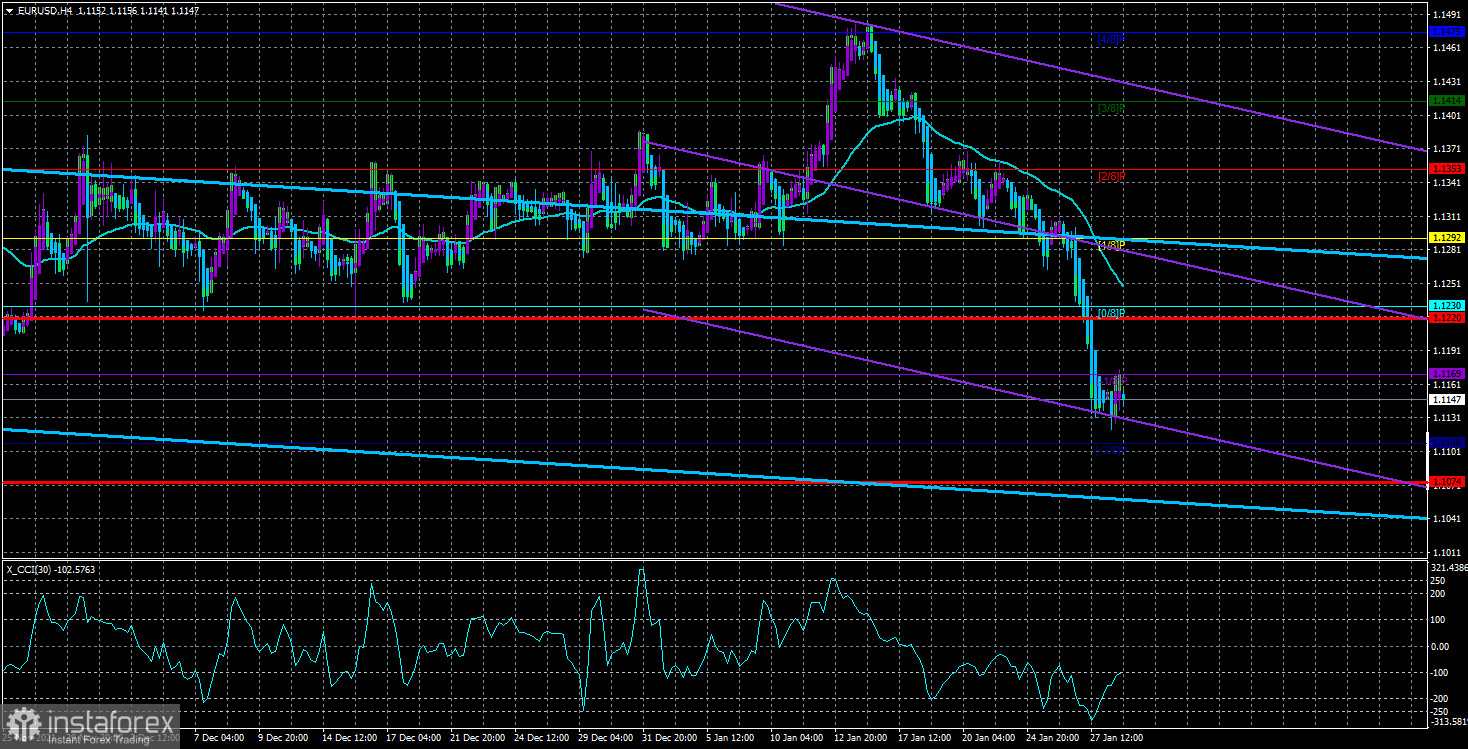Click the 1.1371 price axis value
This screenshot has width=1468, height=749.
pyautogui.click(x=1447, y=148)
